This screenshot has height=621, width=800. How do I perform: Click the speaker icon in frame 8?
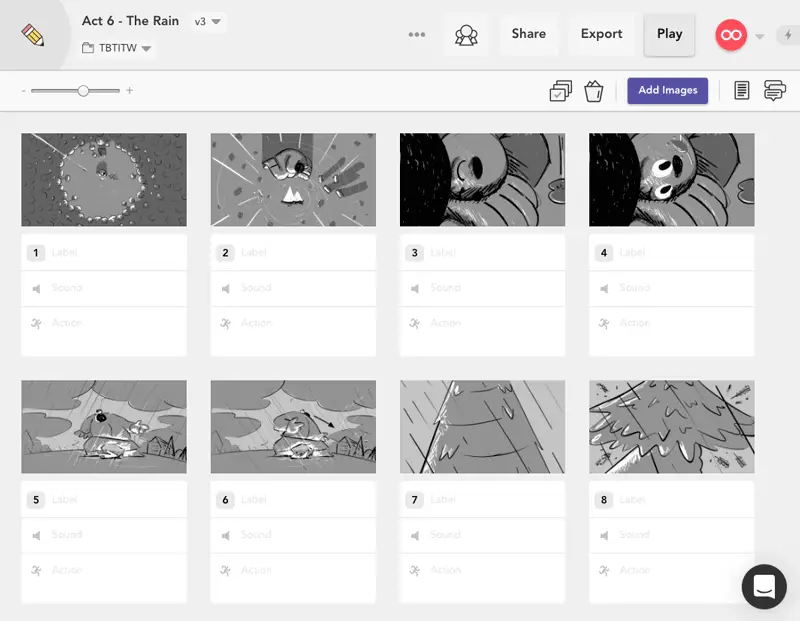pos(604,536)
